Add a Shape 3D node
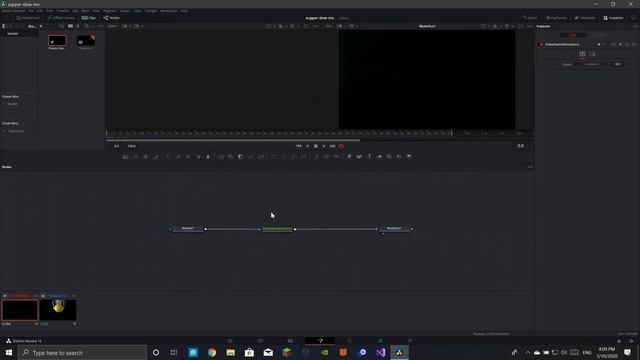The image size is (640, 360). 359,157
